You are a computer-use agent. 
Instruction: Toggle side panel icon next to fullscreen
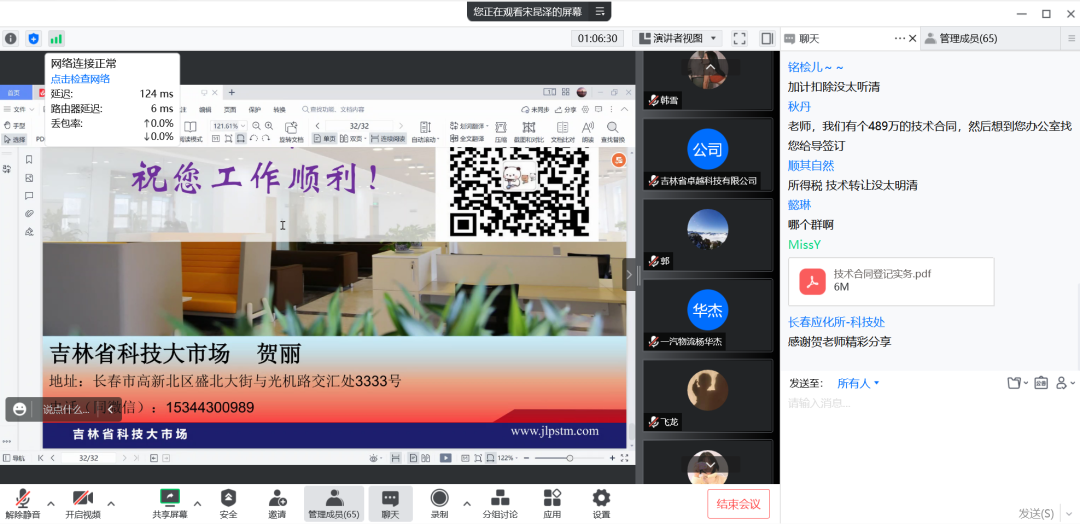tap(767, 39)
